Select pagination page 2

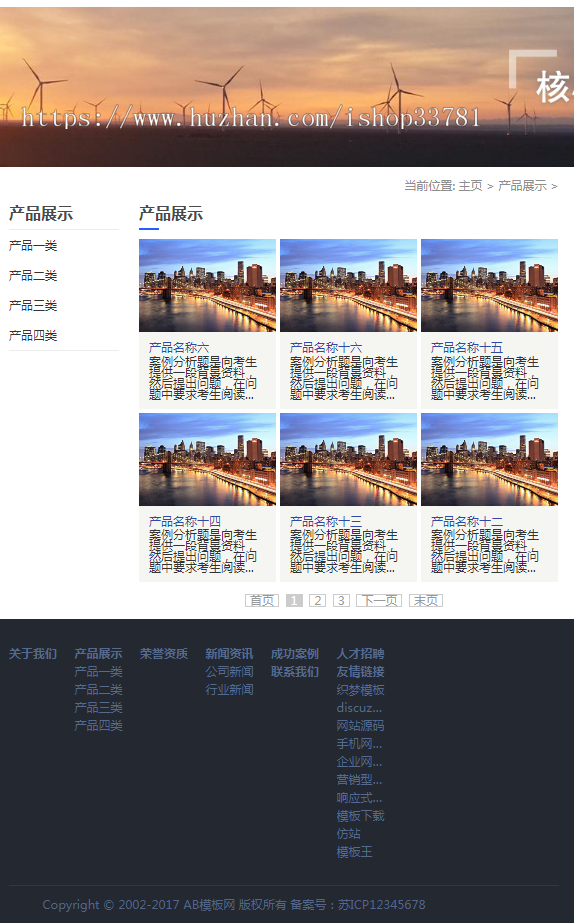point(318,600)
